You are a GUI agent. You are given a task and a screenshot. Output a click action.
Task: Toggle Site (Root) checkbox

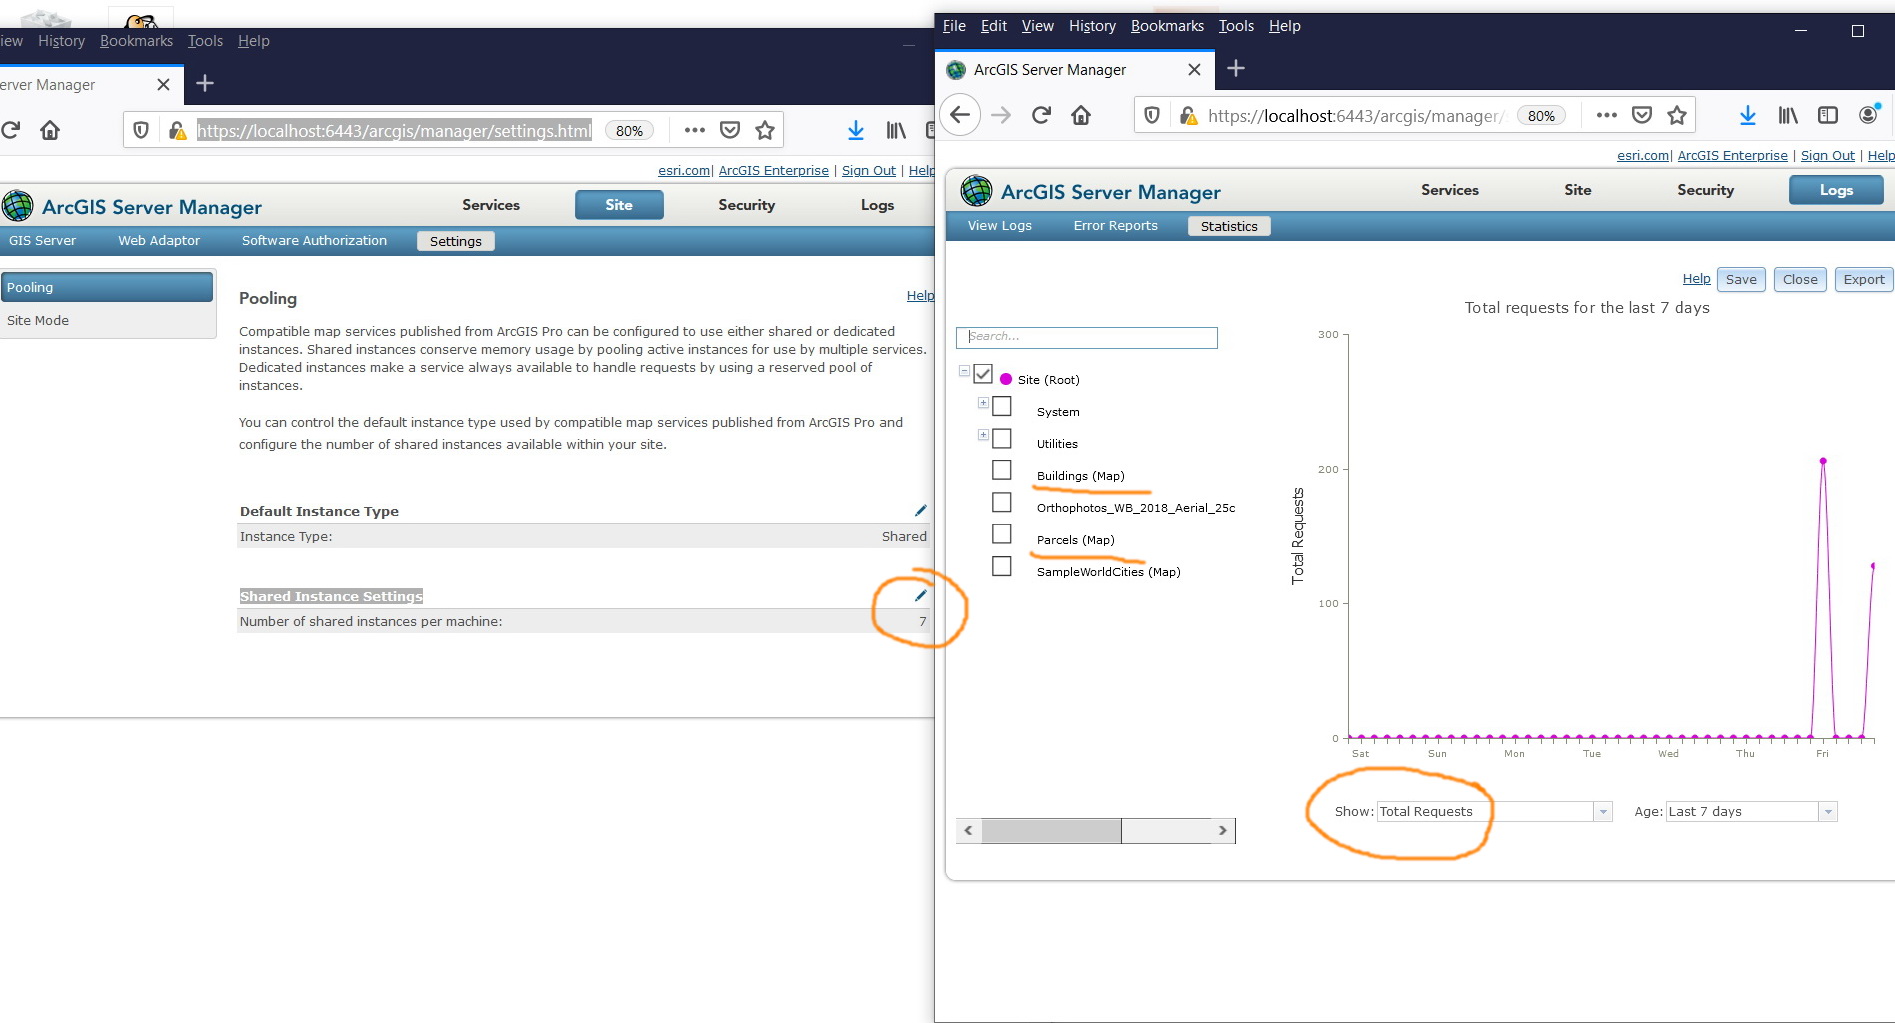point(983,374)
